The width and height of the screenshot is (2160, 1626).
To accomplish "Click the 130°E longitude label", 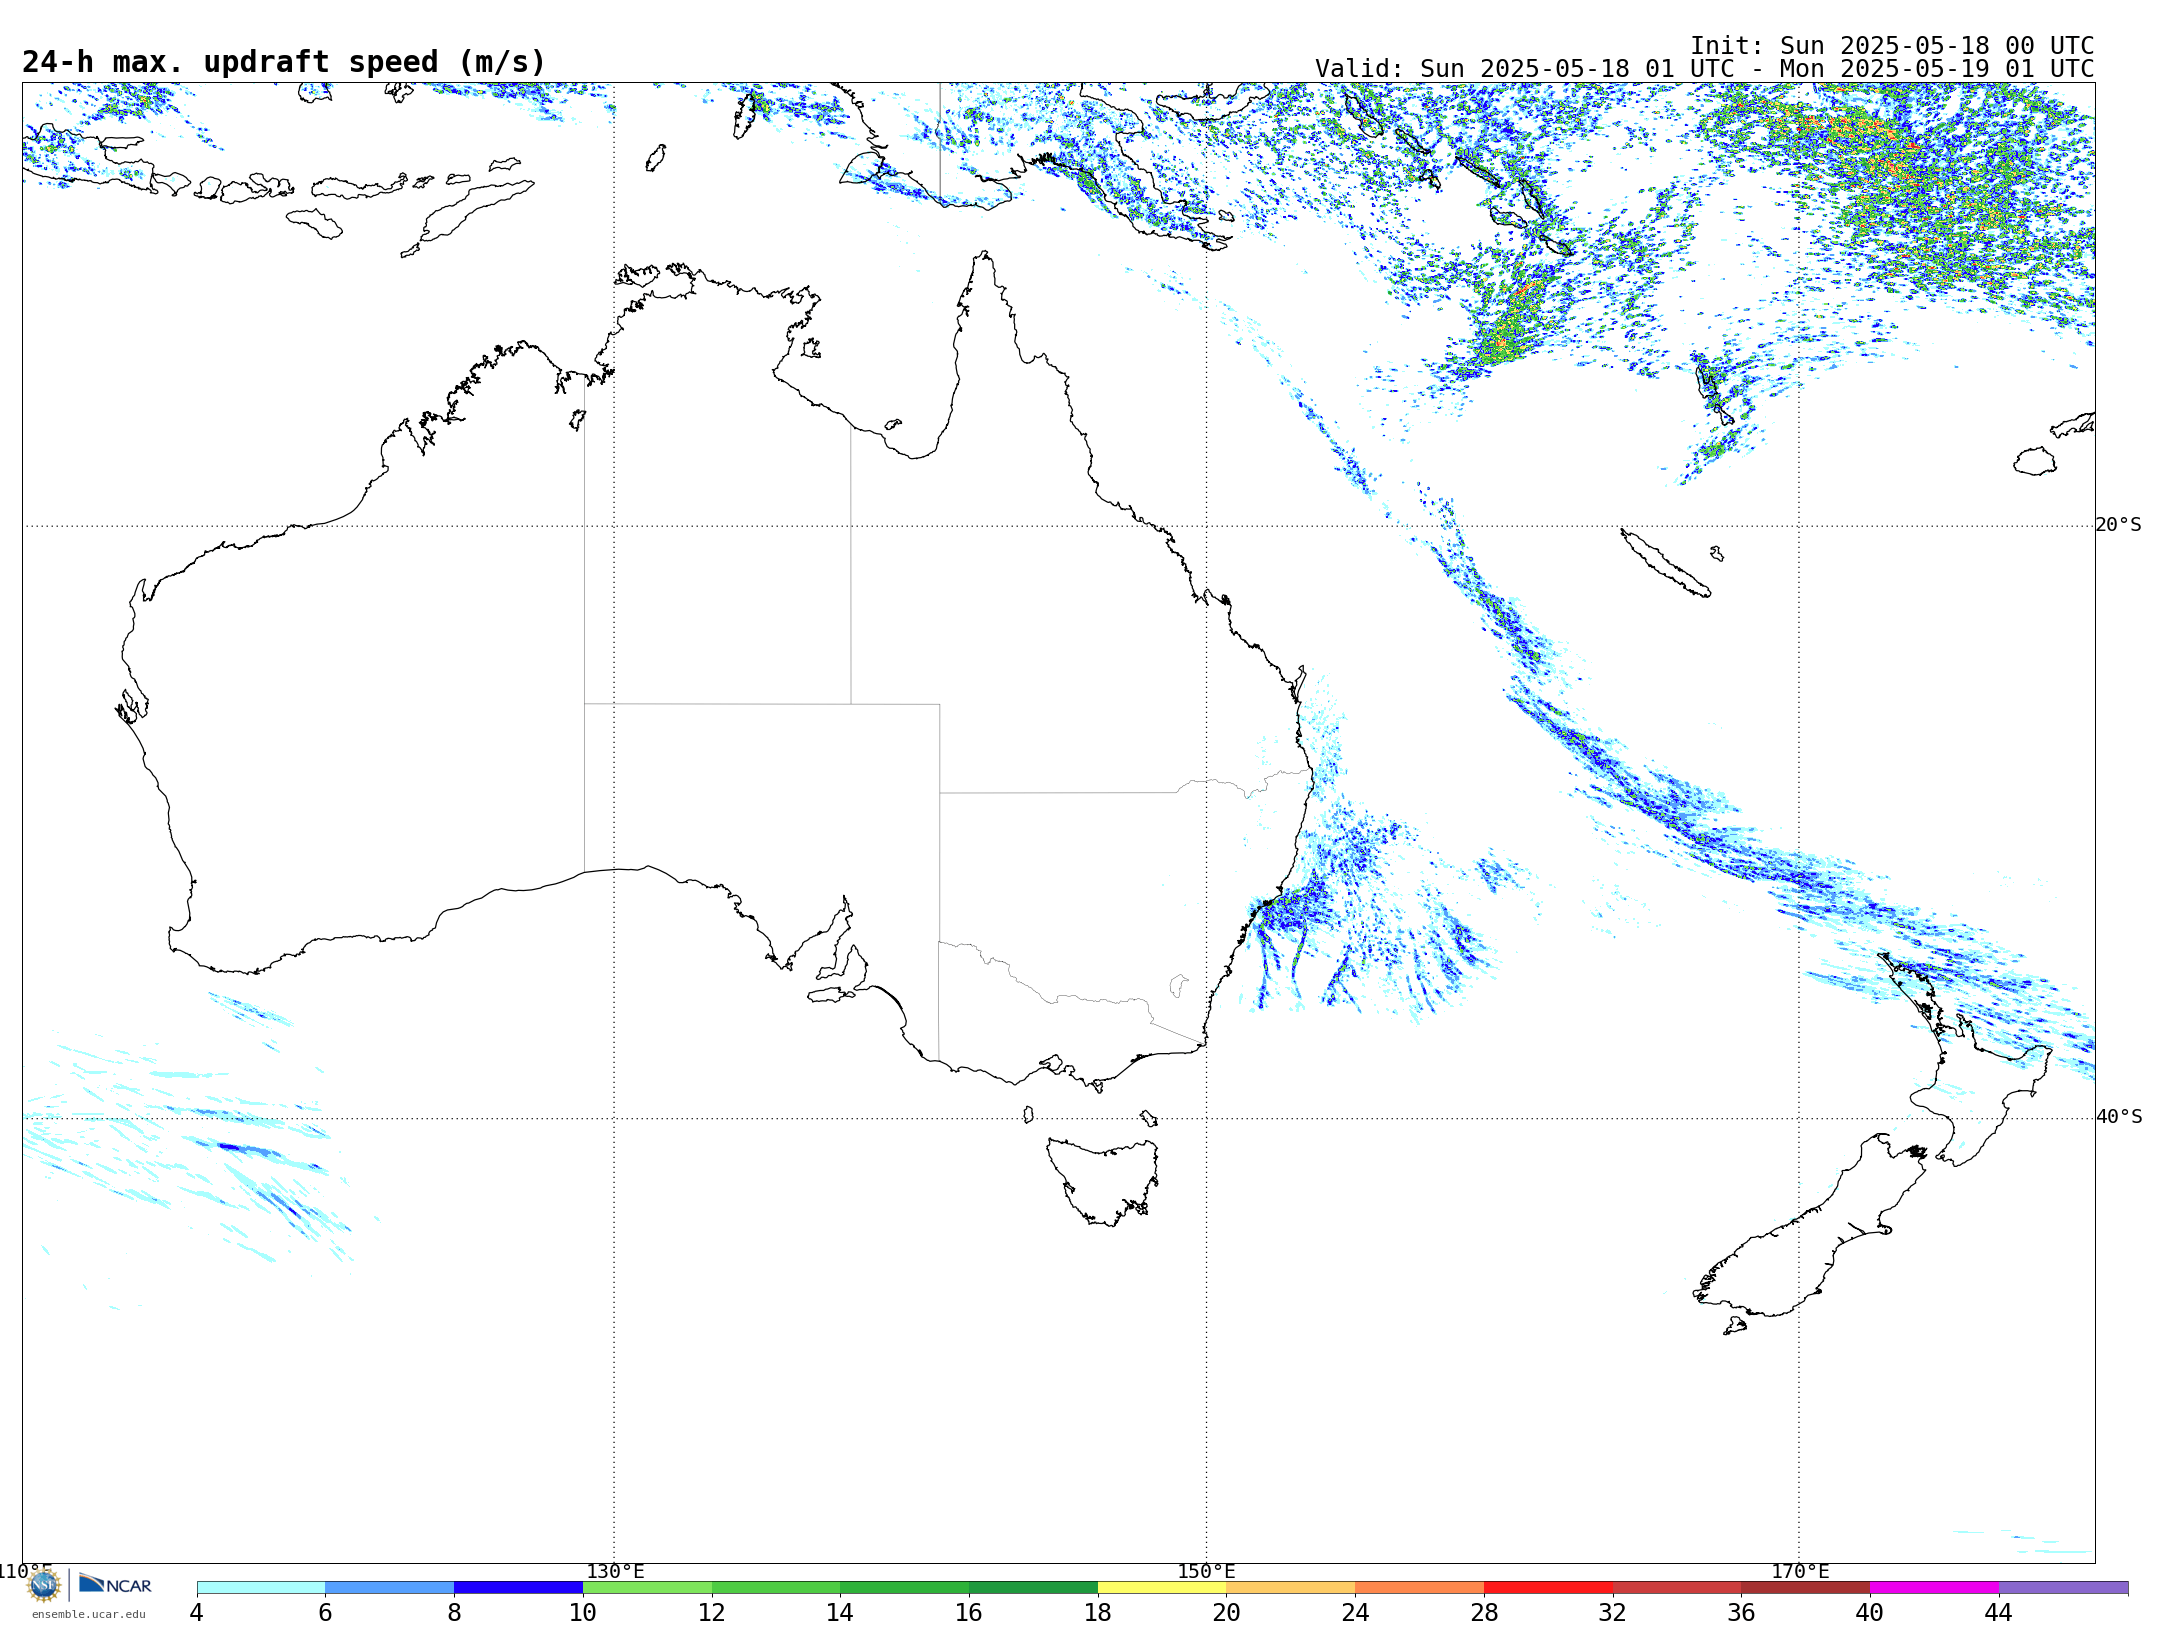I will click(615, 1572).
